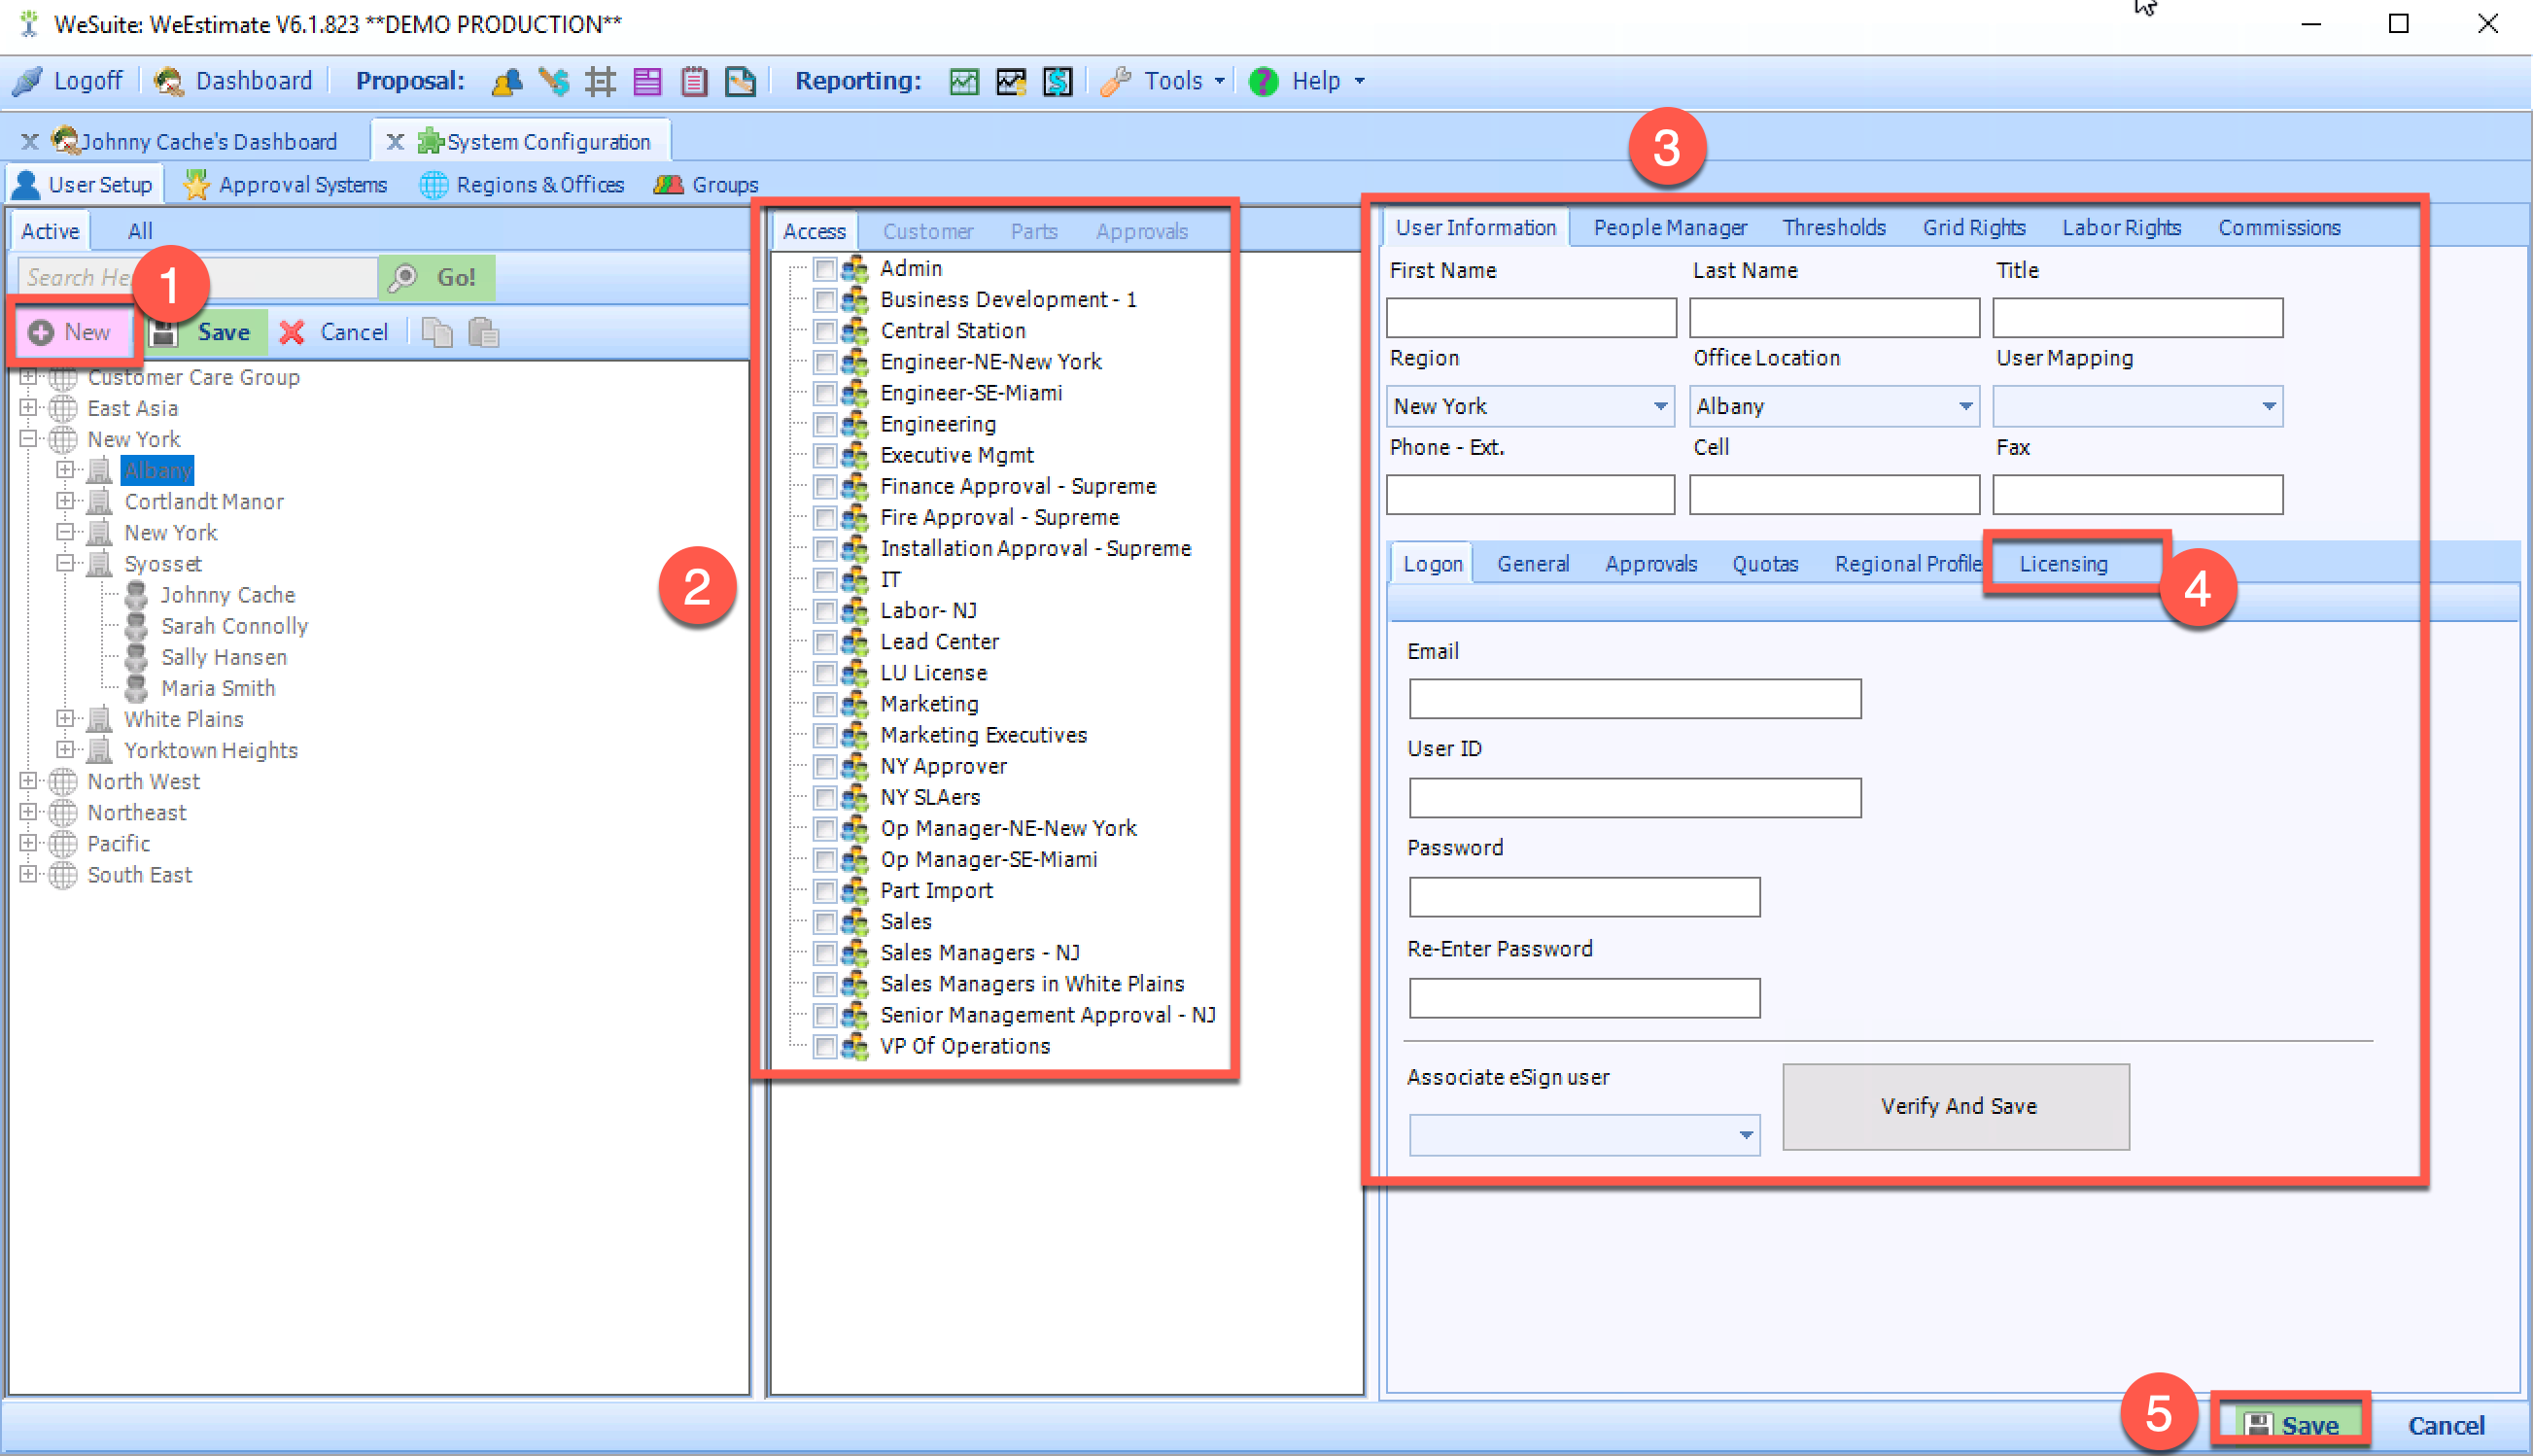The height and width of the screenshot is (1456, 2533).
Task: Open the black line-chart Reporting icon
Action: coord(1011,81)
